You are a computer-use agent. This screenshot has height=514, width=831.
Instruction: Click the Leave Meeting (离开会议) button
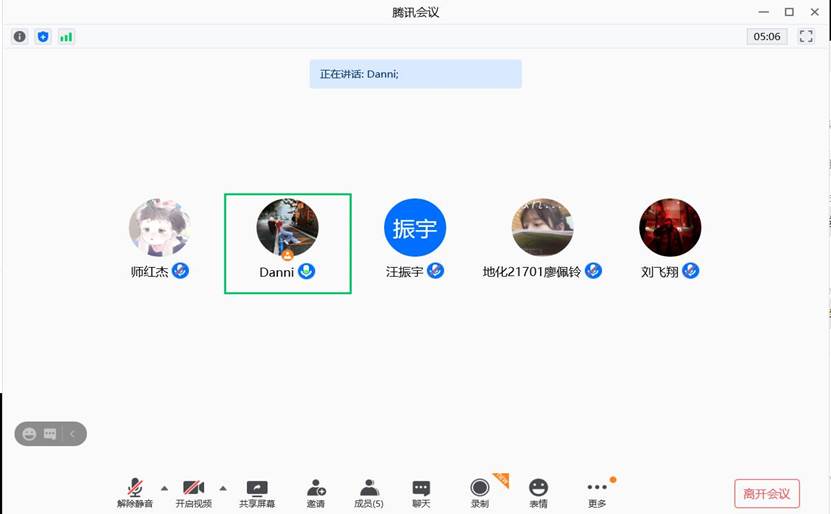pyautogui.click(x=767, y=494)
